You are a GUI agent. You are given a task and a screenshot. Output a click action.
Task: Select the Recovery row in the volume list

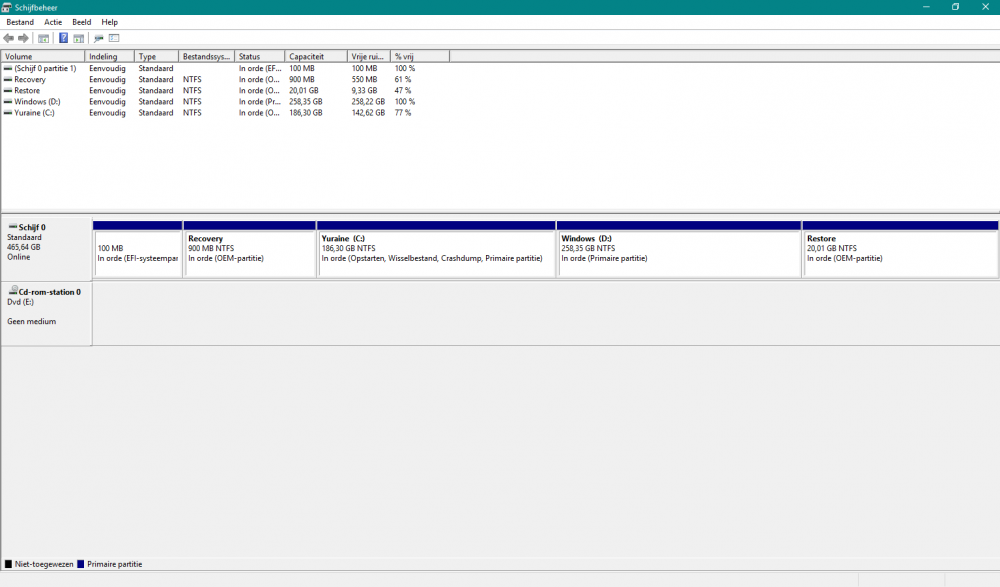pyautogui.click(x=30, y=79)
